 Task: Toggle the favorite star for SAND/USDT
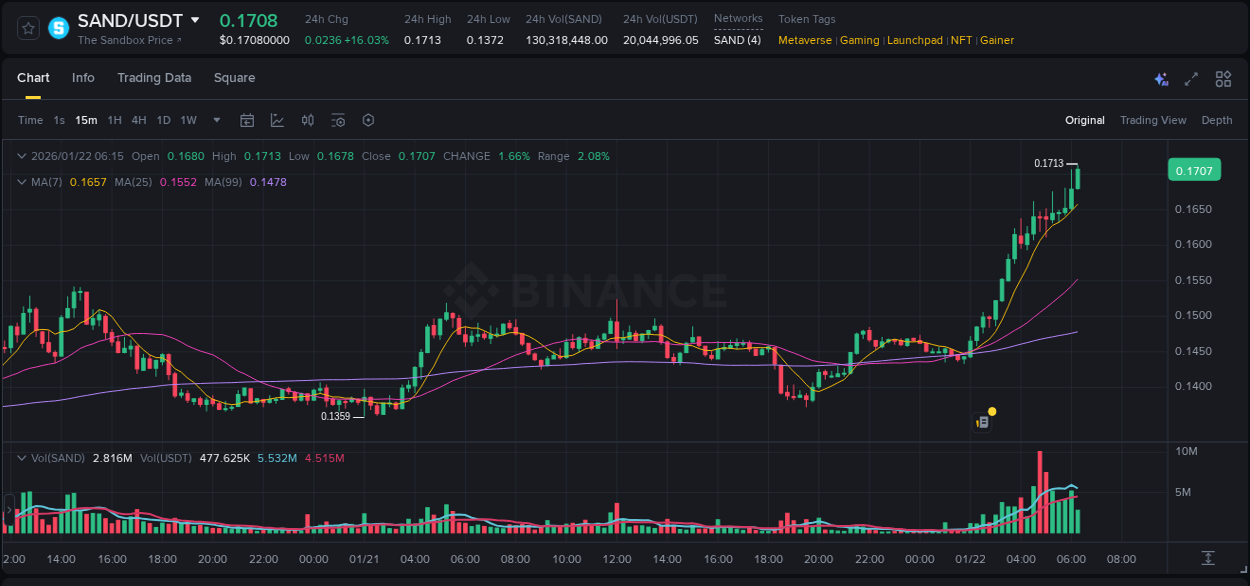tap(28, 27)
